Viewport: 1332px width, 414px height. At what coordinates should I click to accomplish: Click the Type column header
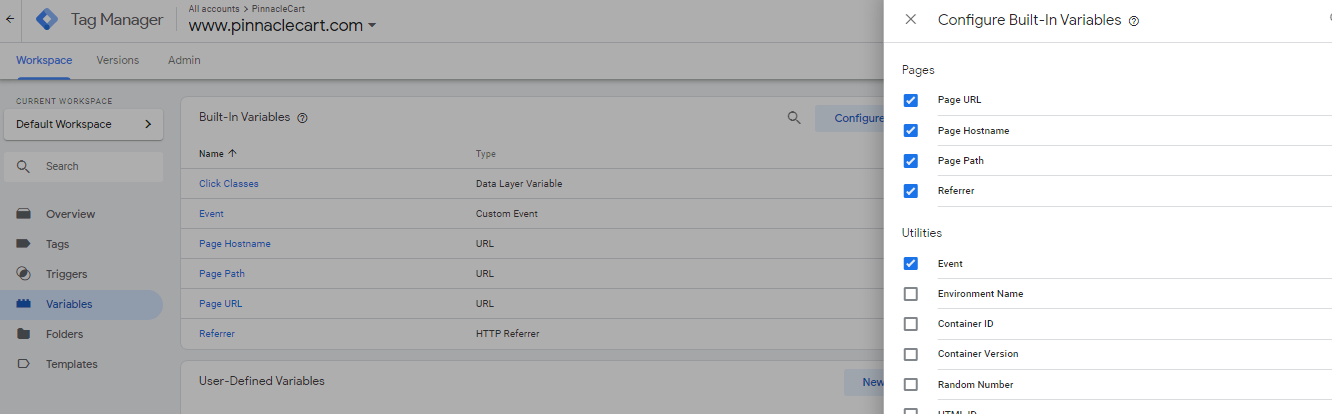coord(486,154)
